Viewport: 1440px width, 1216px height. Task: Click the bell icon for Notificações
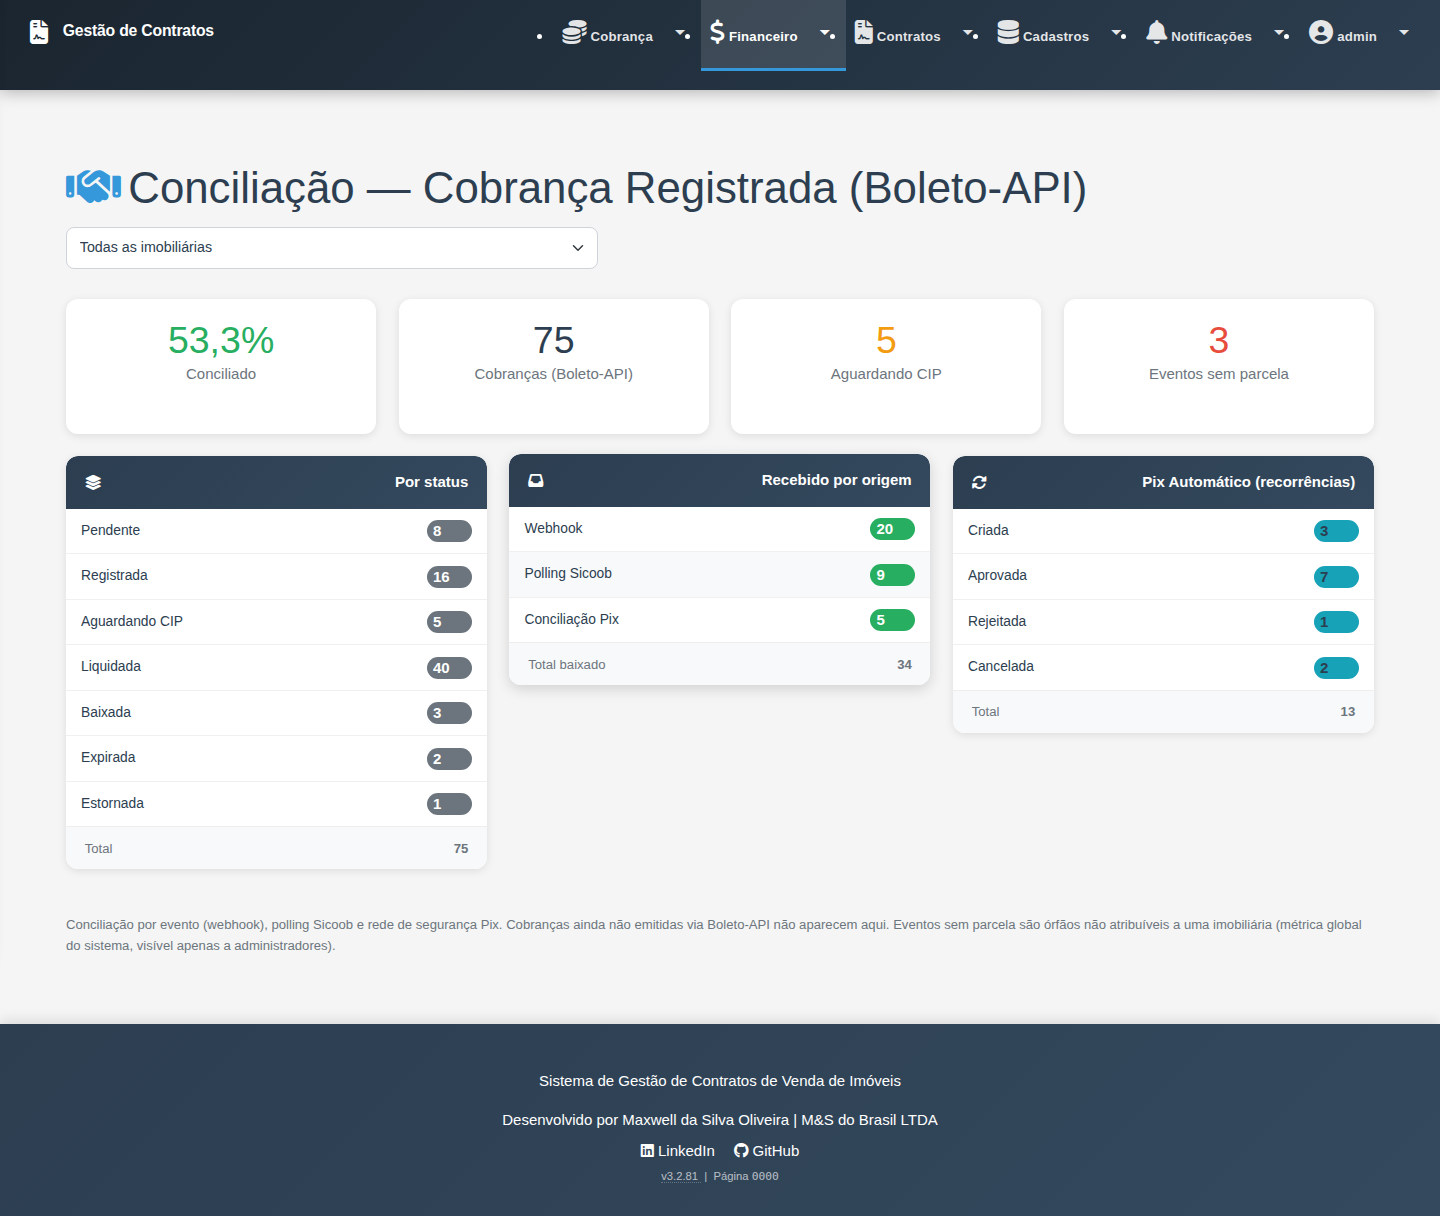pyautogui.click(x=1157, y=32)
